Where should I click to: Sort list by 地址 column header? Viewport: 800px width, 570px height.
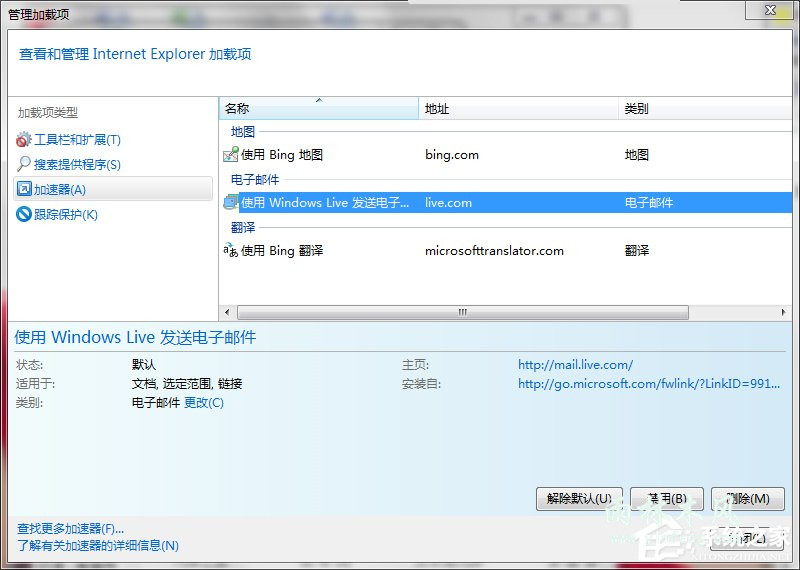(x=518, y=109)
